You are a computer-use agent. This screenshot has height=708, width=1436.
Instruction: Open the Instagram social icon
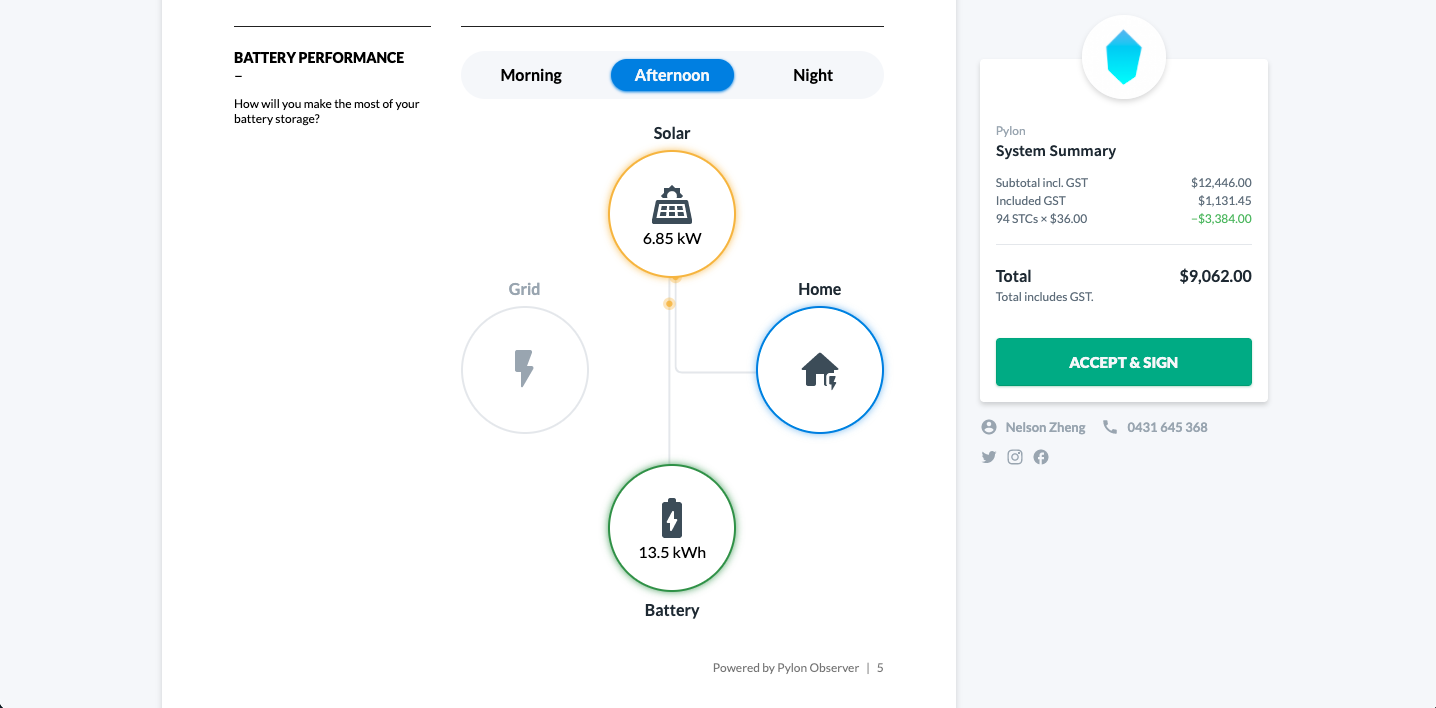pos(1014,457)
